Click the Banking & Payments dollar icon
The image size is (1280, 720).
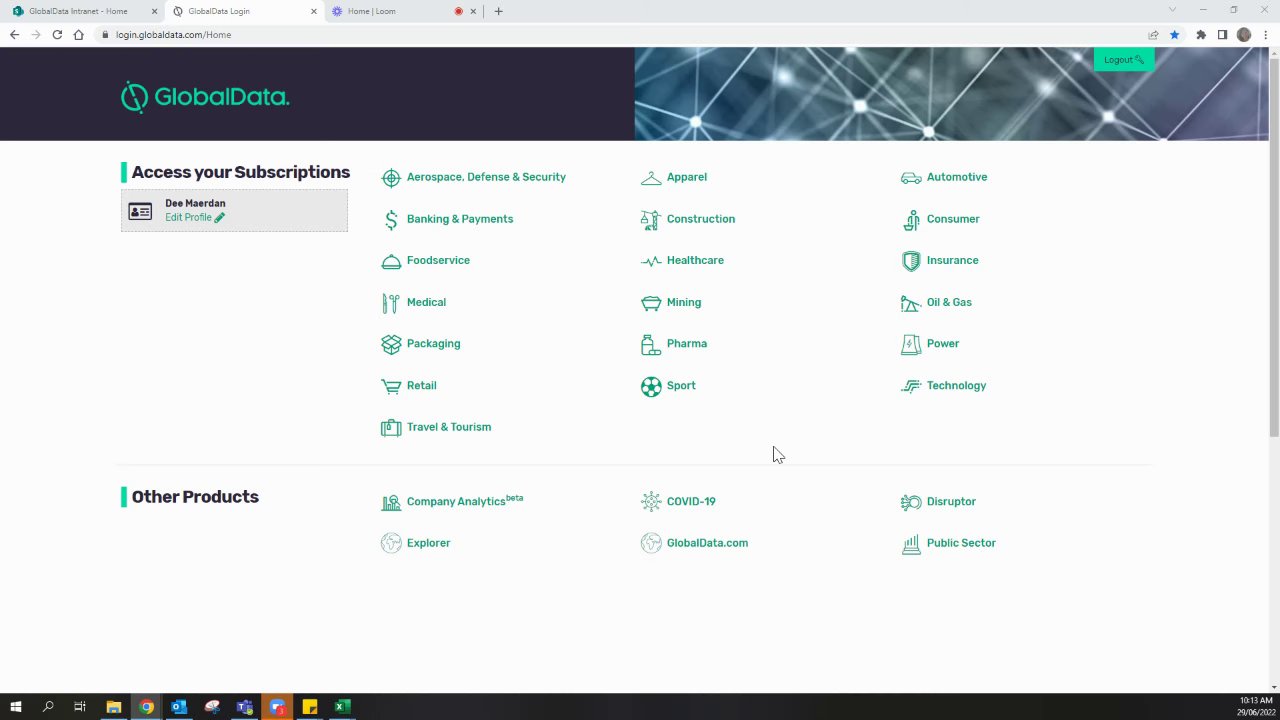pyautogui.click(x=391, y=220)
